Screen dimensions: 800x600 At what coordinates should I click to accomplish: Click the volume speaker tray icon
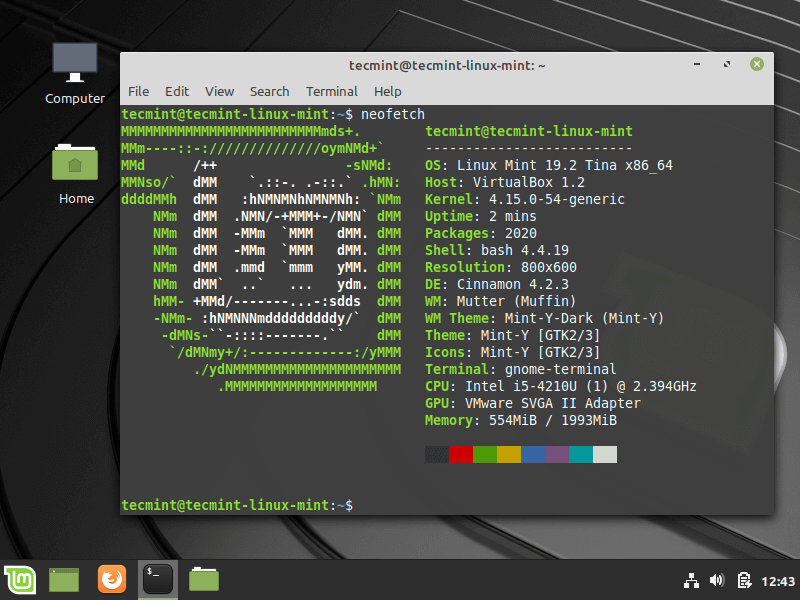[716, 580]
